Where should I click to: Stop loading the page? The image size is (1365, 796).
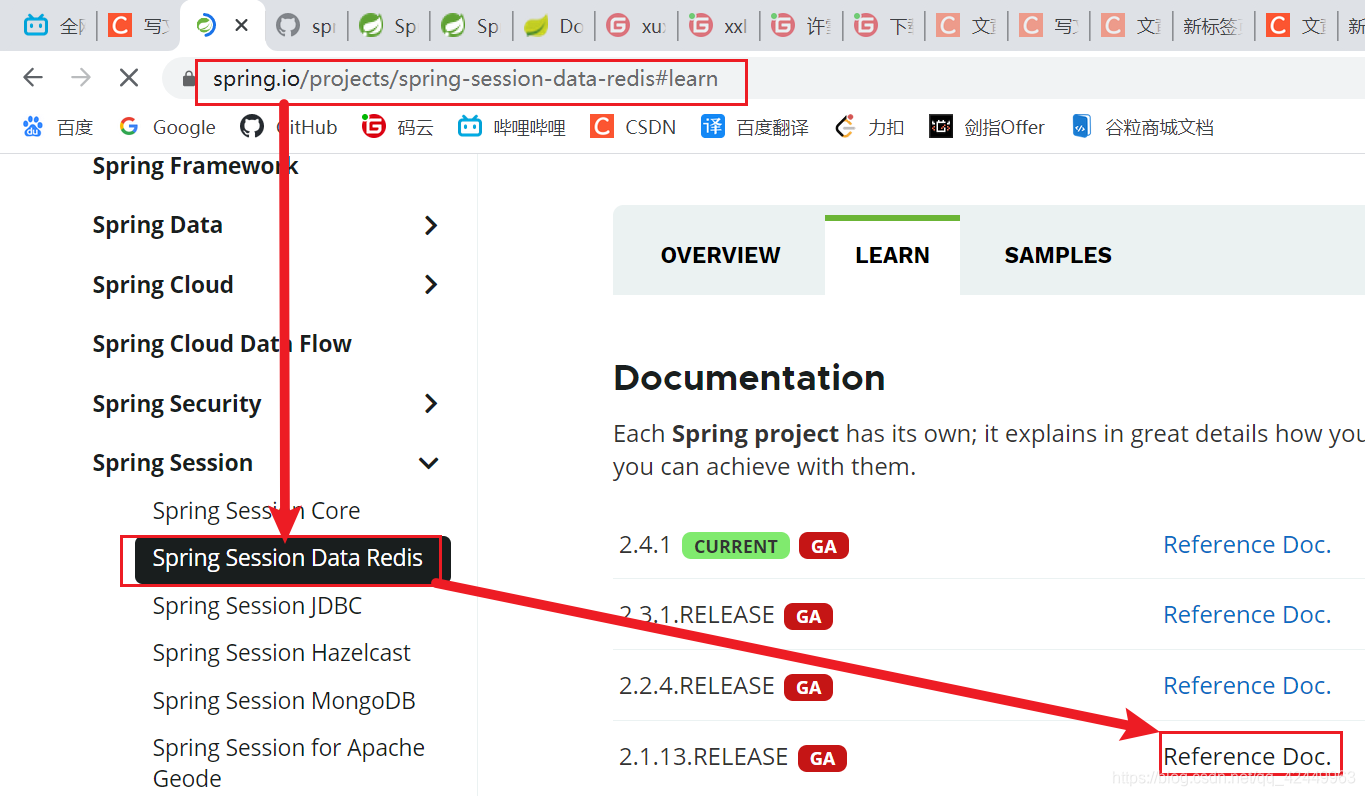click(x=129, y=78)
